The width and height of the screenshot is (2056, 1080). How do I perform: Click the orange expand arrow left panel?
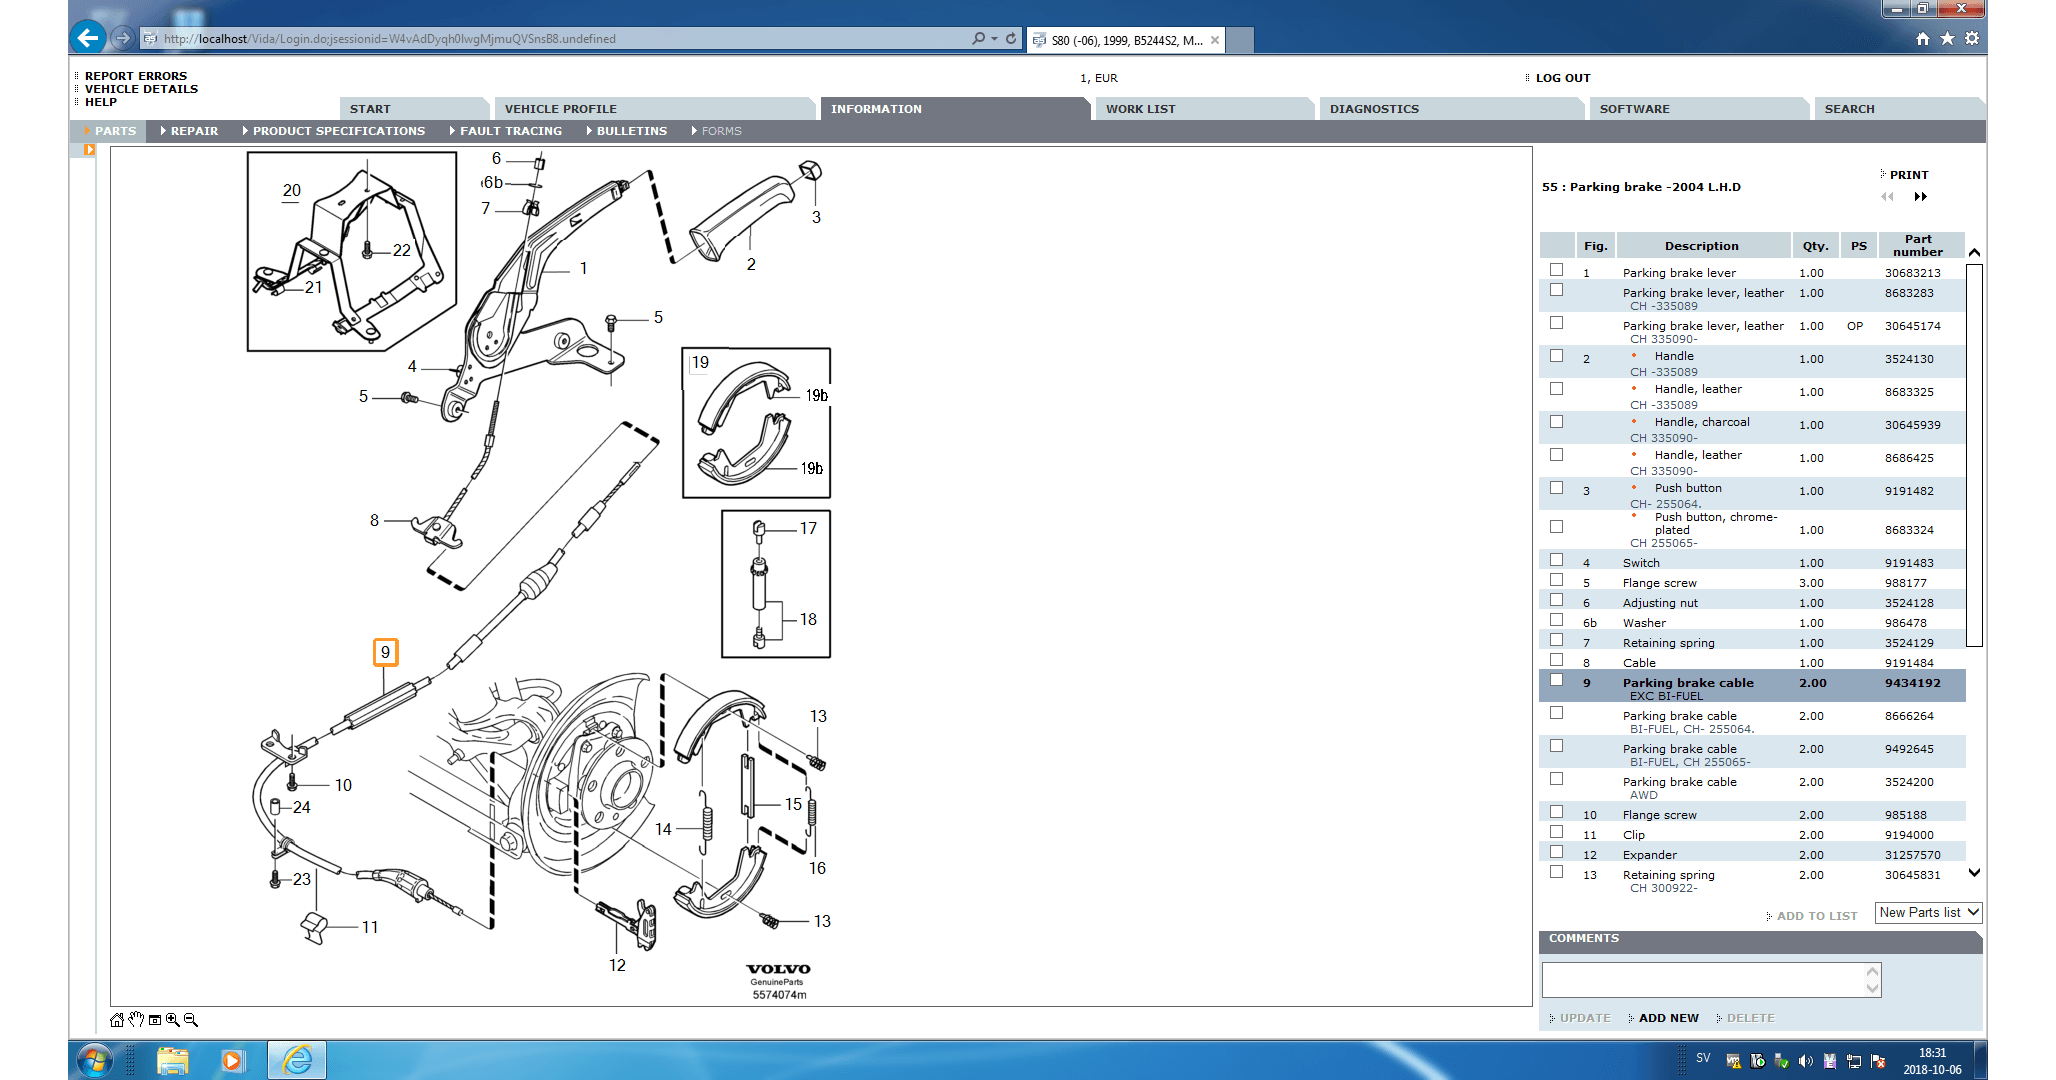point(89,150)
